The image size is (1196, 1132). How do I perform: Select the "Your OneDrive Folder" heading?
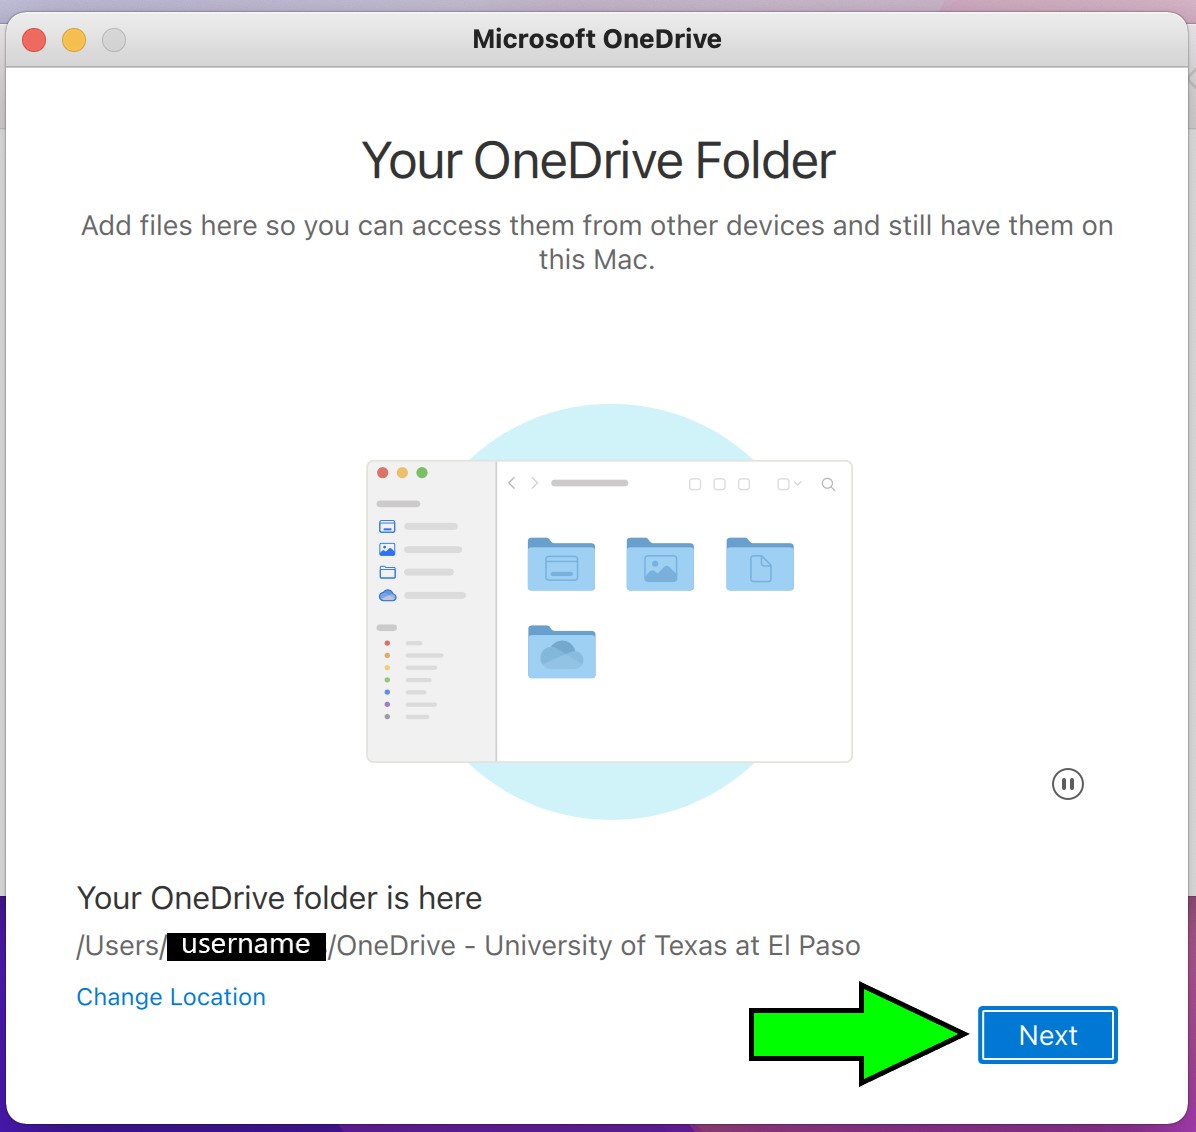pos(598,161)
